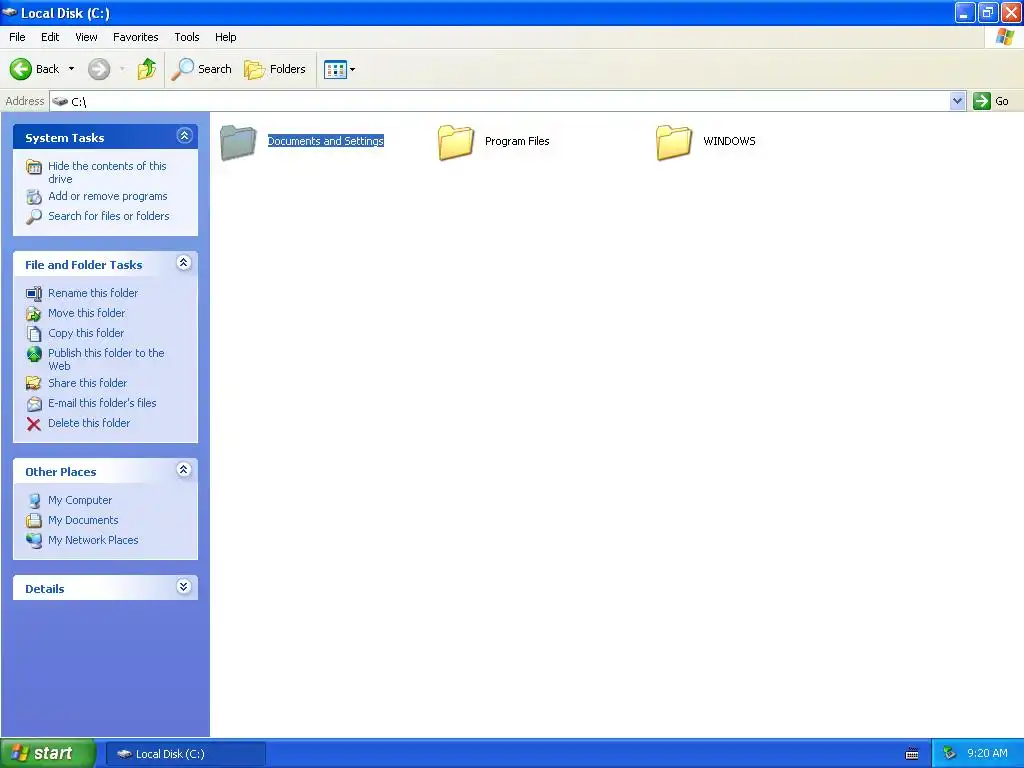This screenshot has height=768, width=1024.
Task: Open My Network Places link
Action: click(x=93, y=540)
